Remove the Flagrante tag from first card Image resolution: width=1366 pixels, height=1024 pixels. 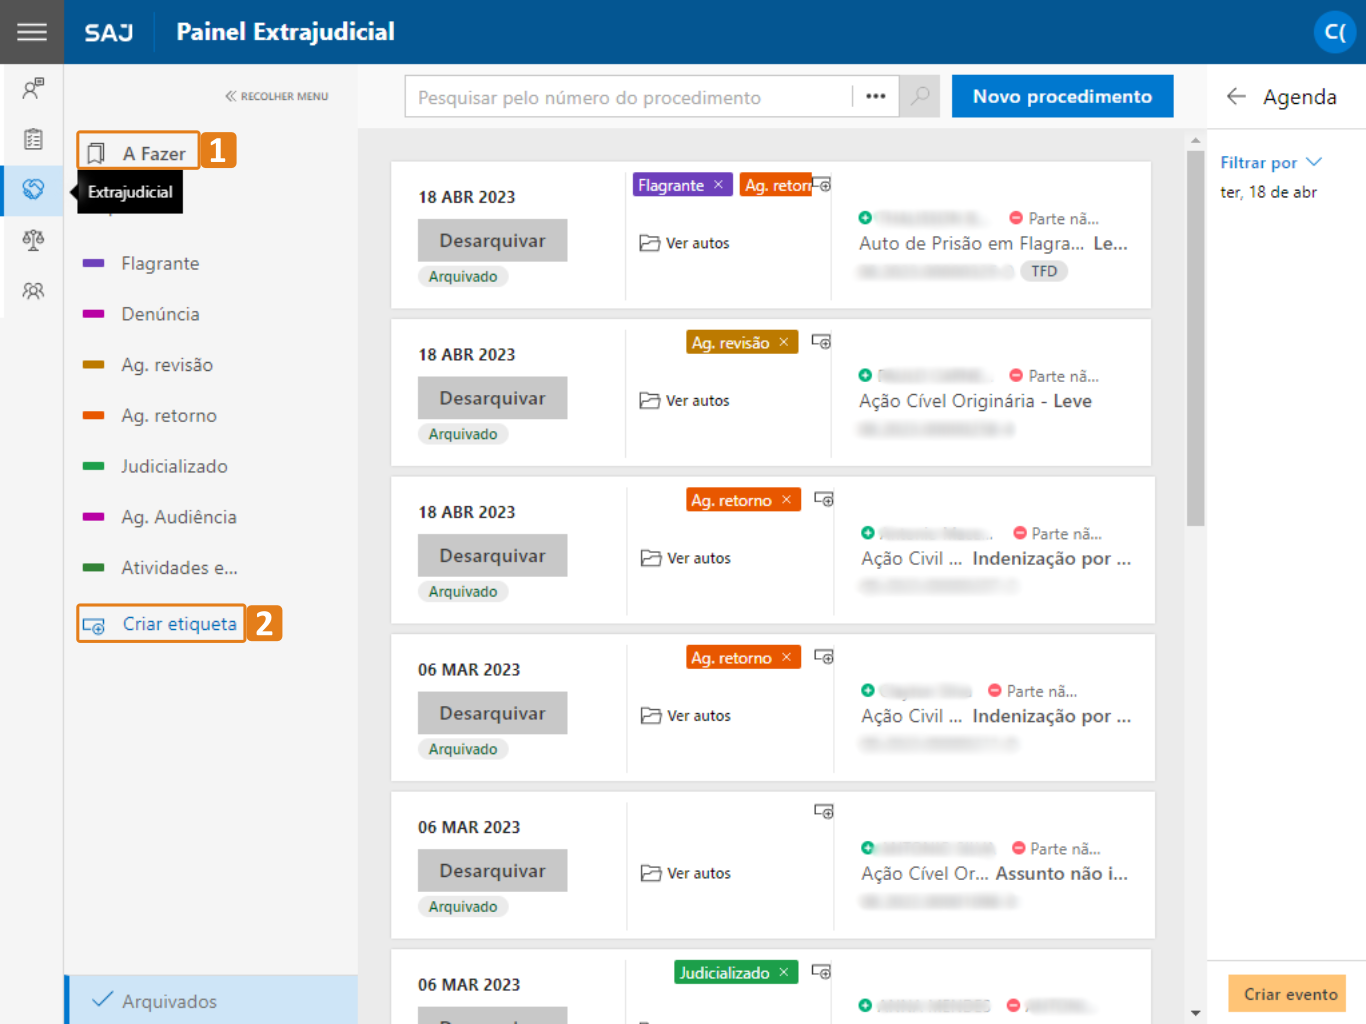[x=718, y=185]
